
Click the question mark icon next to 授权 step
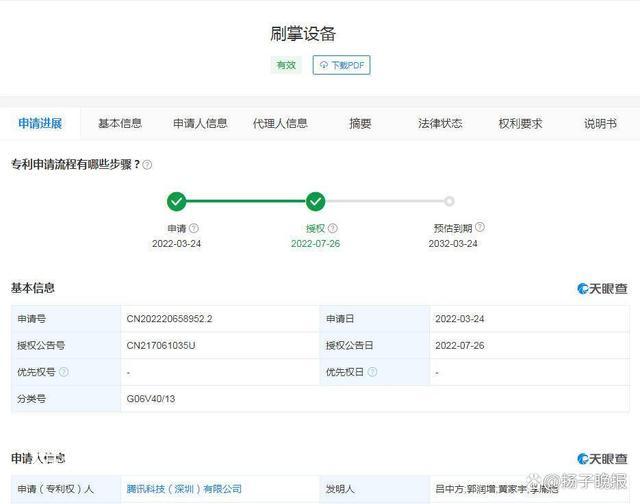point(333,228)
